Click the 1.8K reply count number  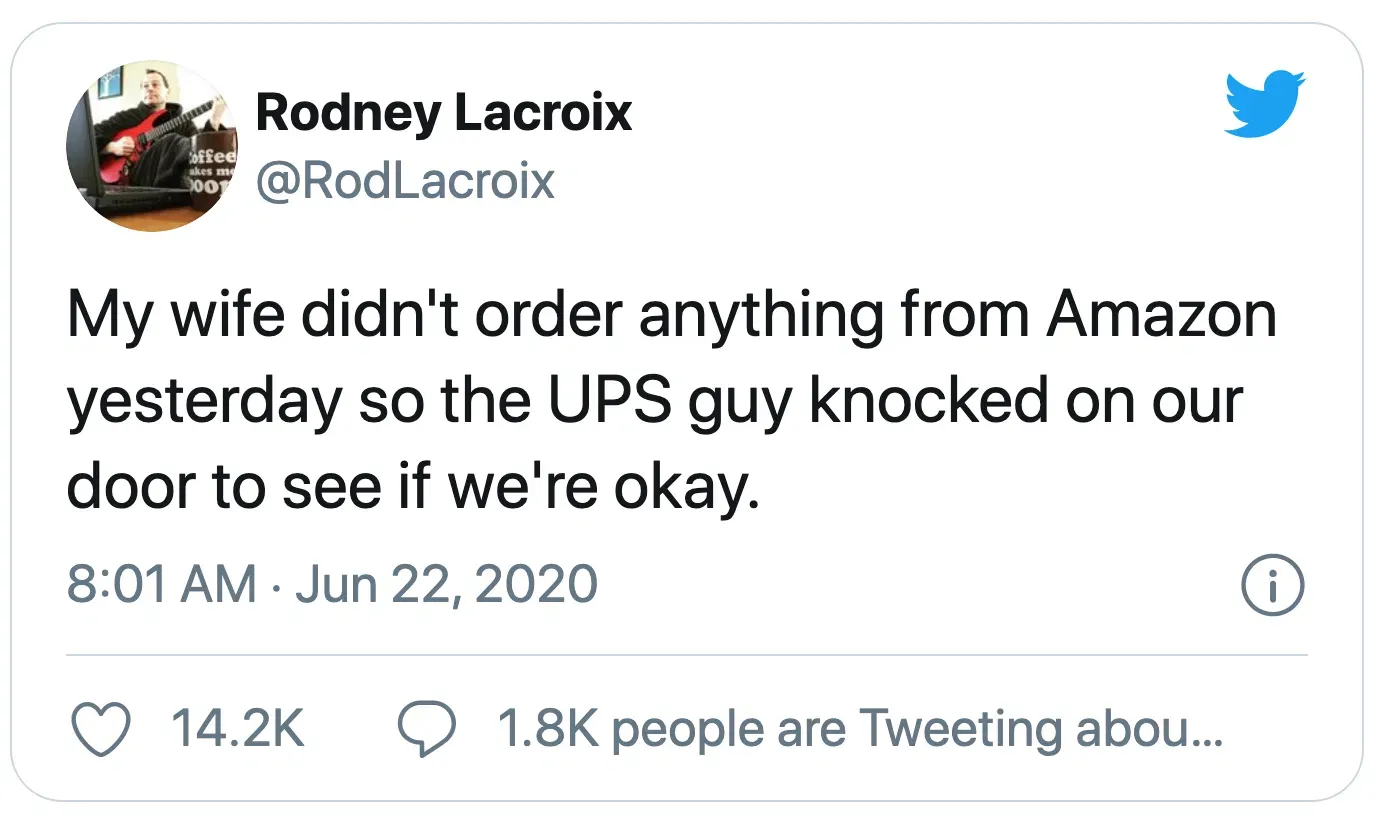pos(546,729)
